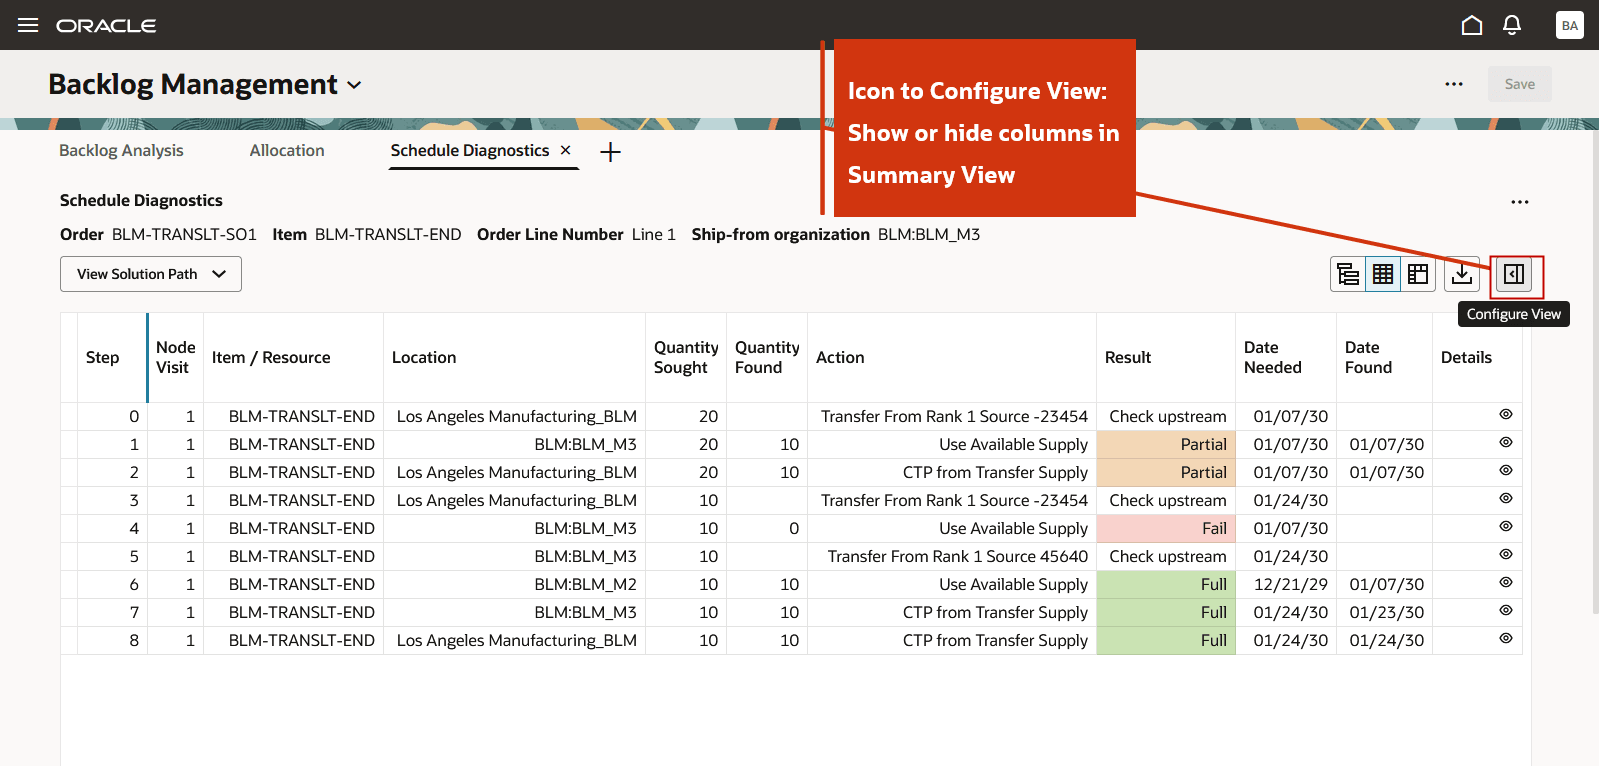View details eye icon for step 7
This screenshot has width=1599, height=766.
pyautogui.click(x=1506, y=610)
